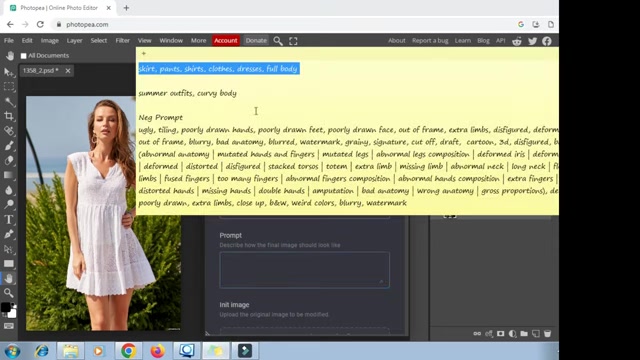Open the Layer menu

74,40
